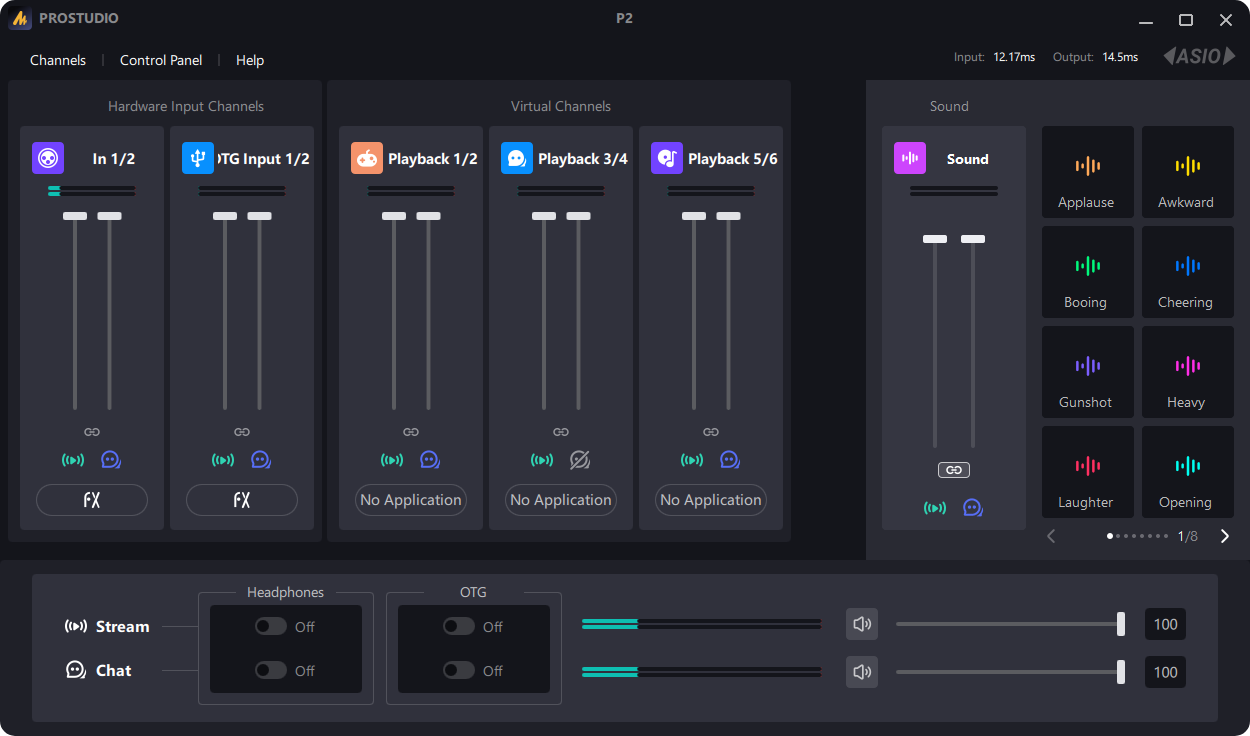
Task: Click the Stream output volume slider handle
Action: 1121,624
